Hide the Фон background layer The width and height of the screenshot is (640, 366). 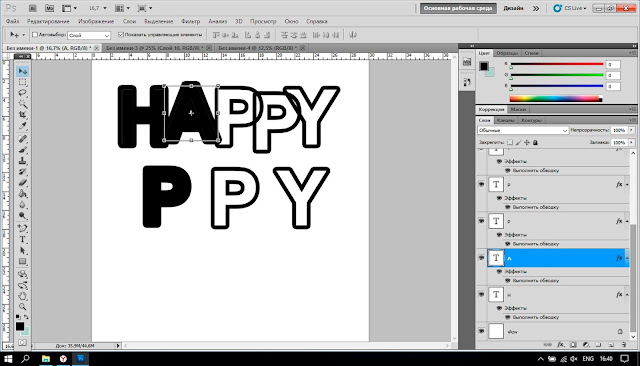pos(482,331)
